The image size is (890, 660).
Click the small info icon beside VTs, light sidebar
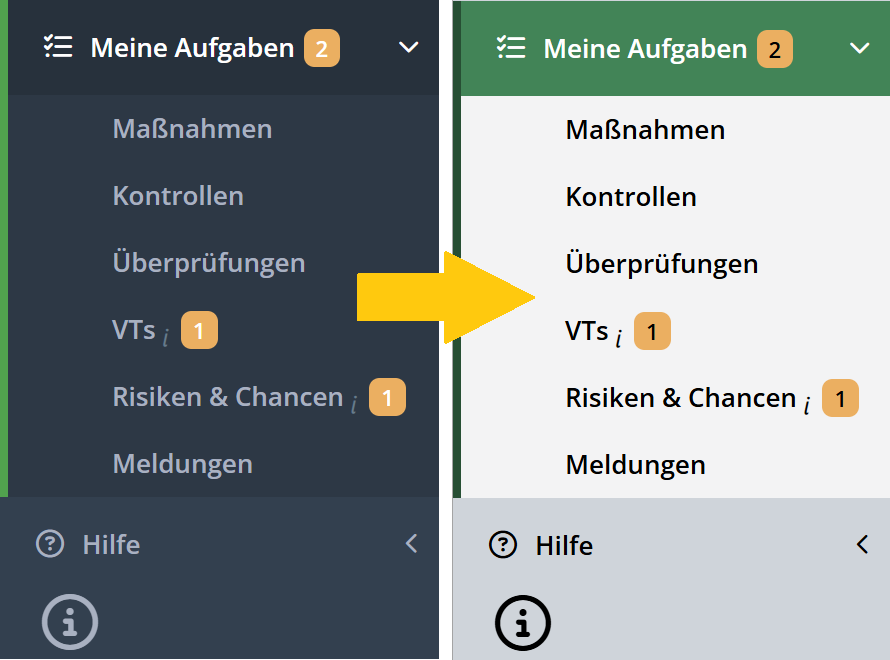tap(619, 339)
